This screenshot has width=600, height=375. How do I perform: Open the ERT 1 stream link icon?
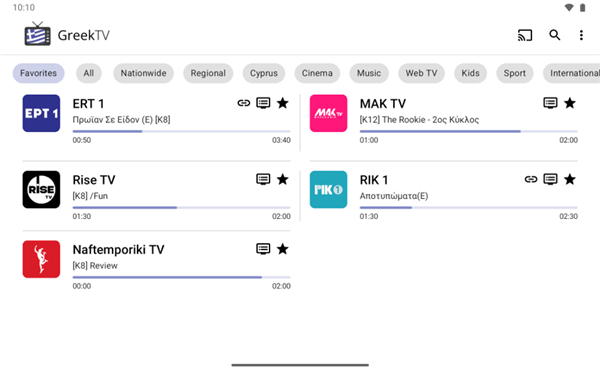click(244, 103)
